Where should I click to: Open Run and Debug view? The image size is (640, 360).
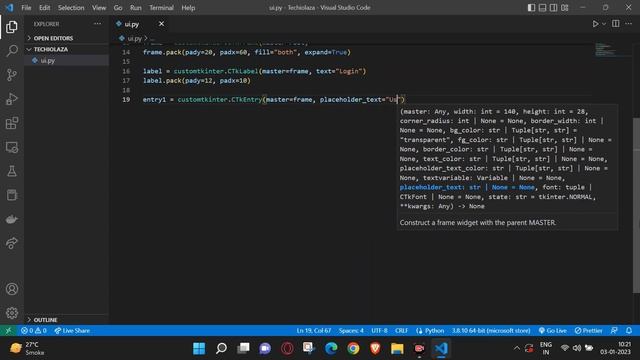coord(12,99)
